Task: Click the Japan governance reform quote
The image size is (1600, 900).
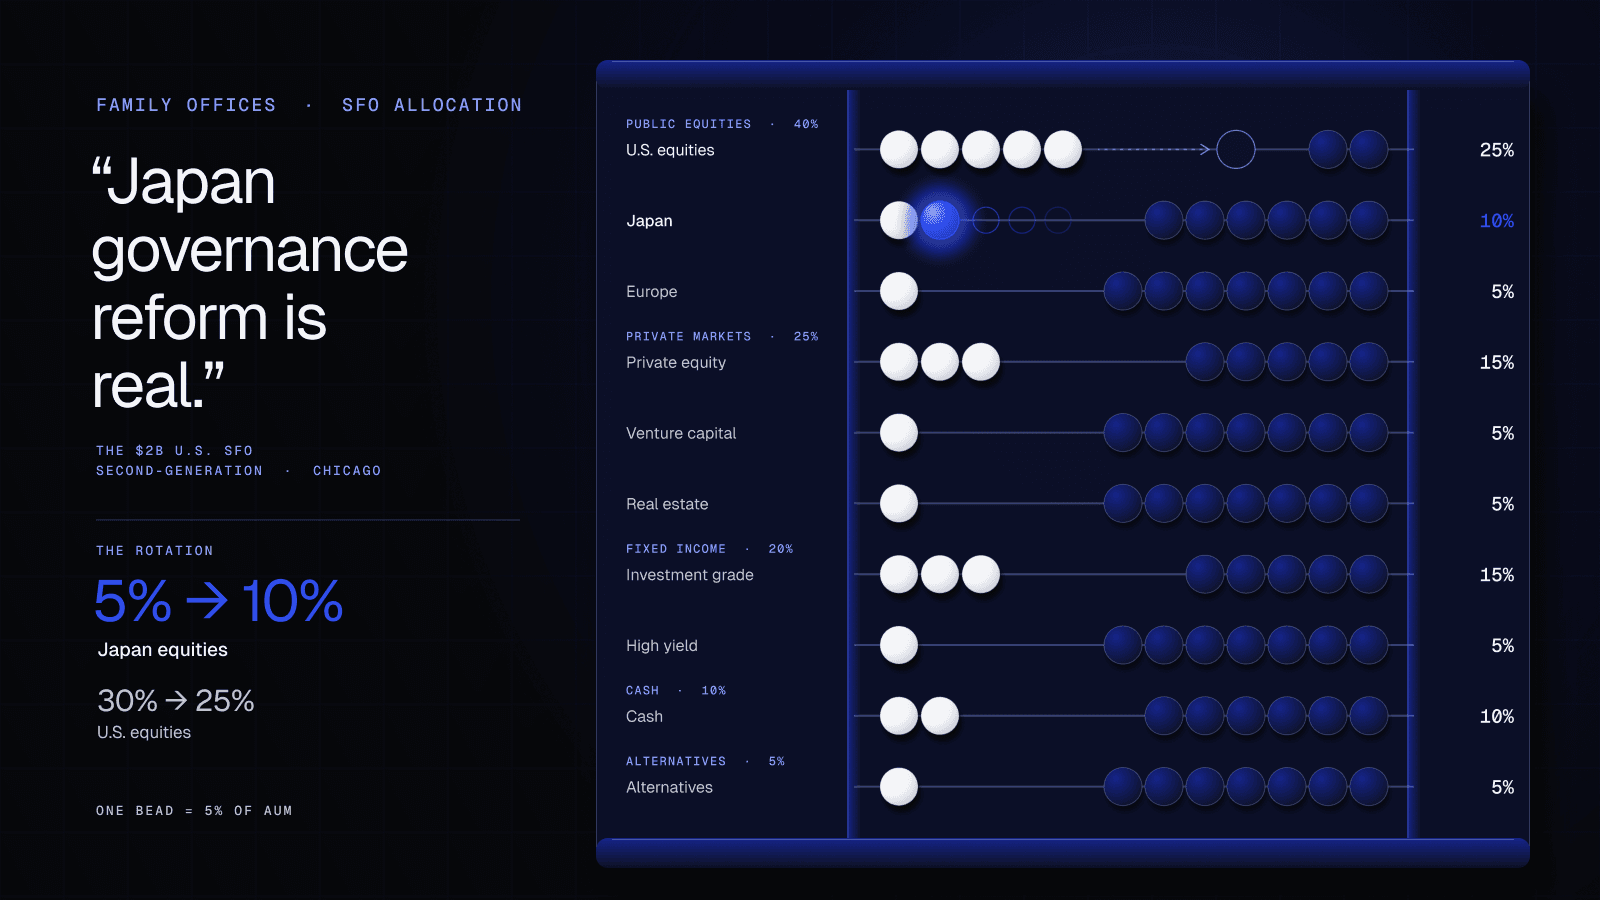Action: pyautogui.click(x=250, y=284)
